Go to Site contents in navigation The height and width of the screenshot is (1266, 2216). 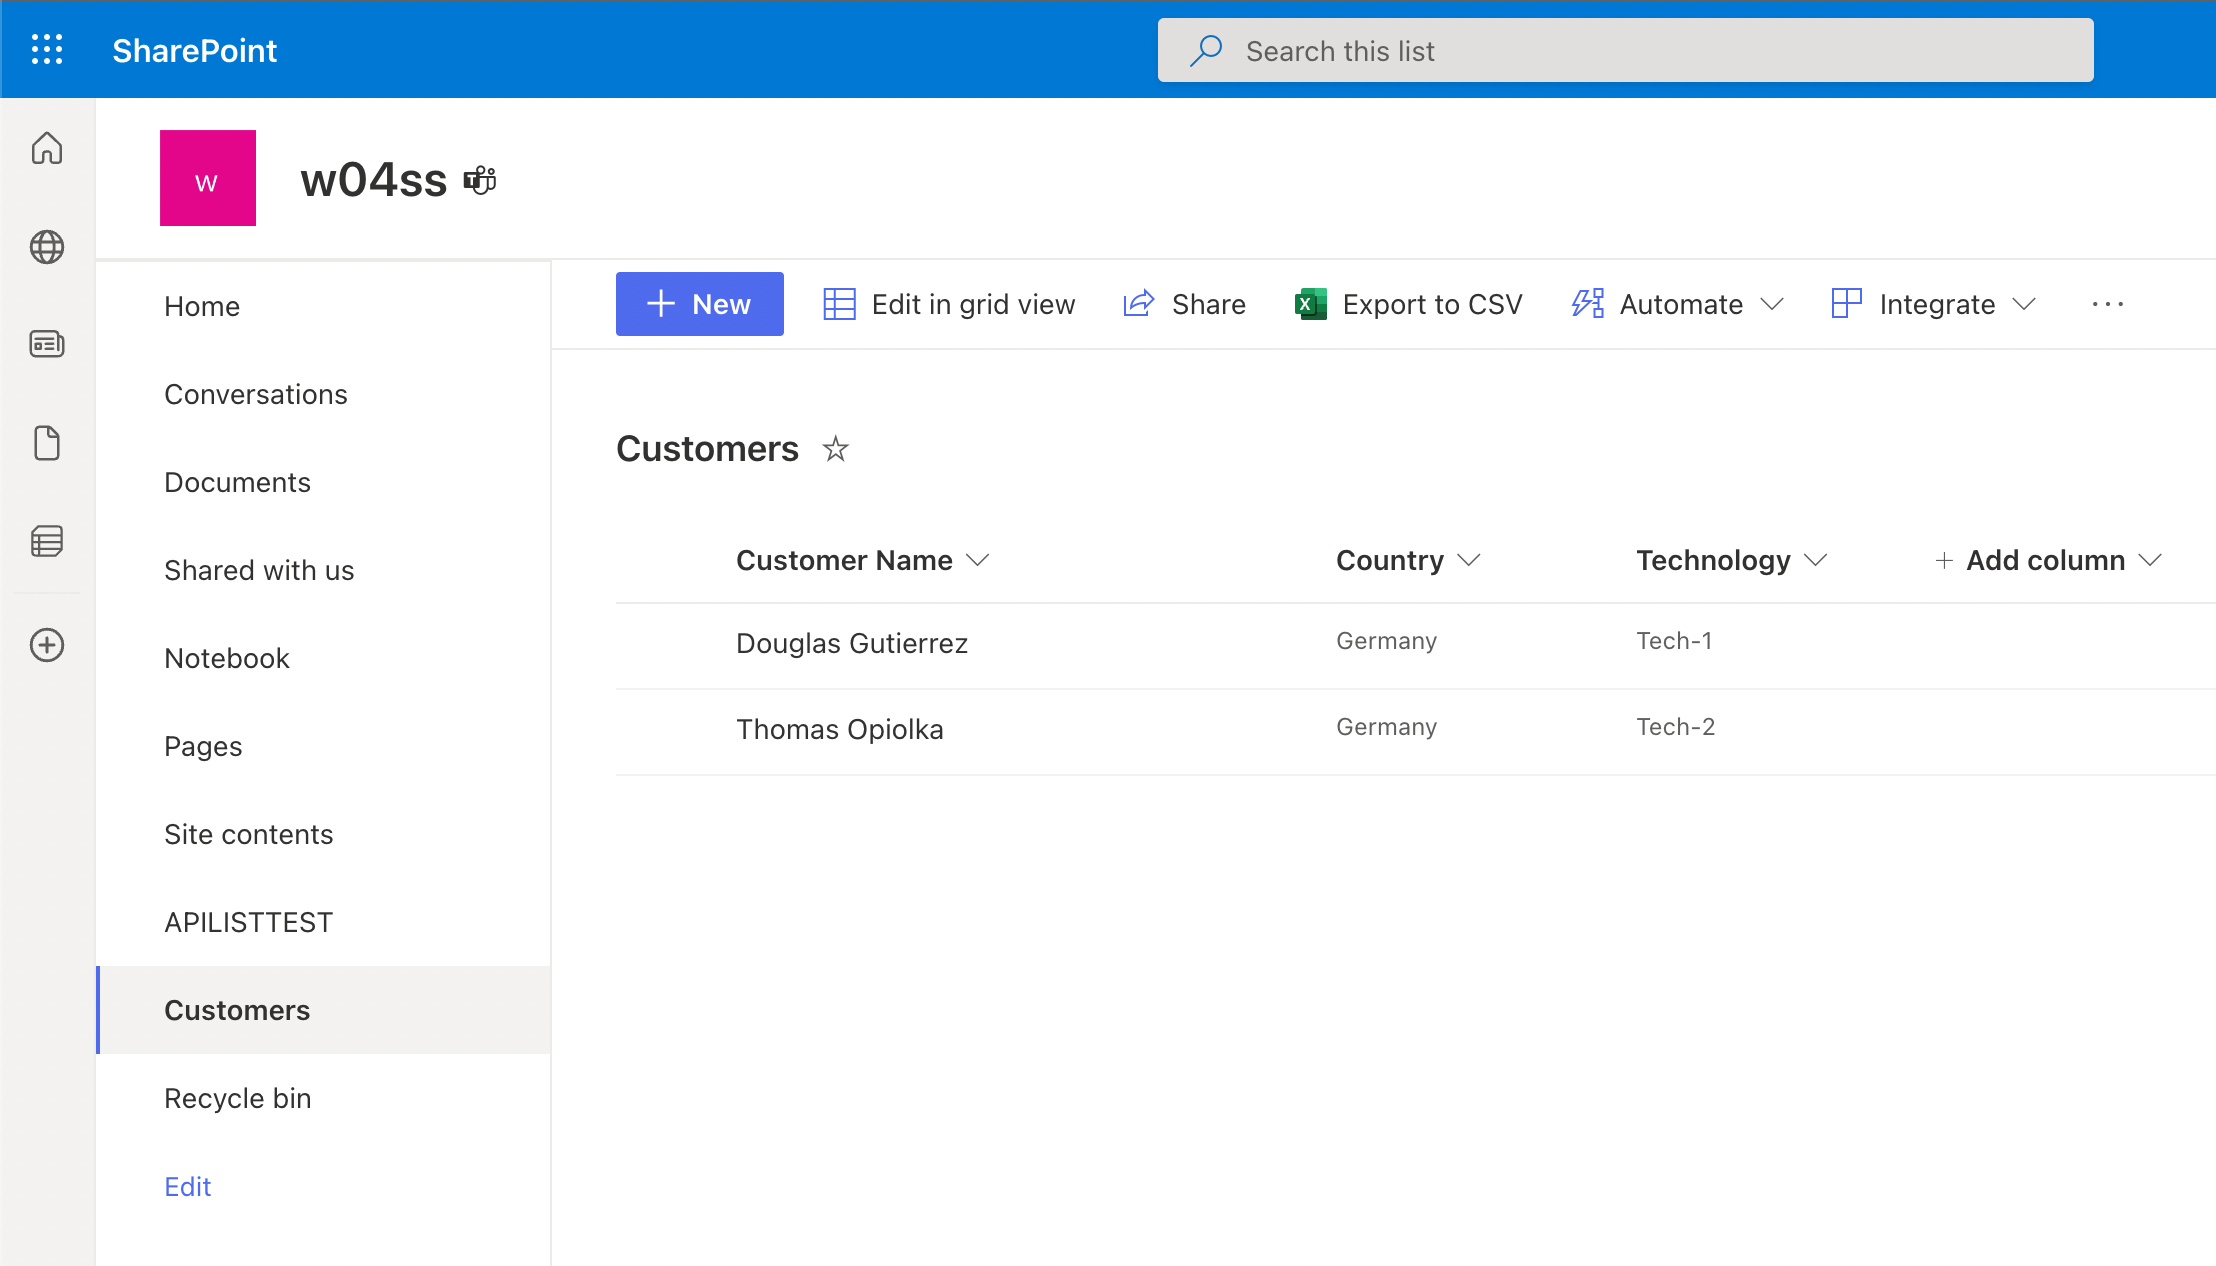(248, 834)
